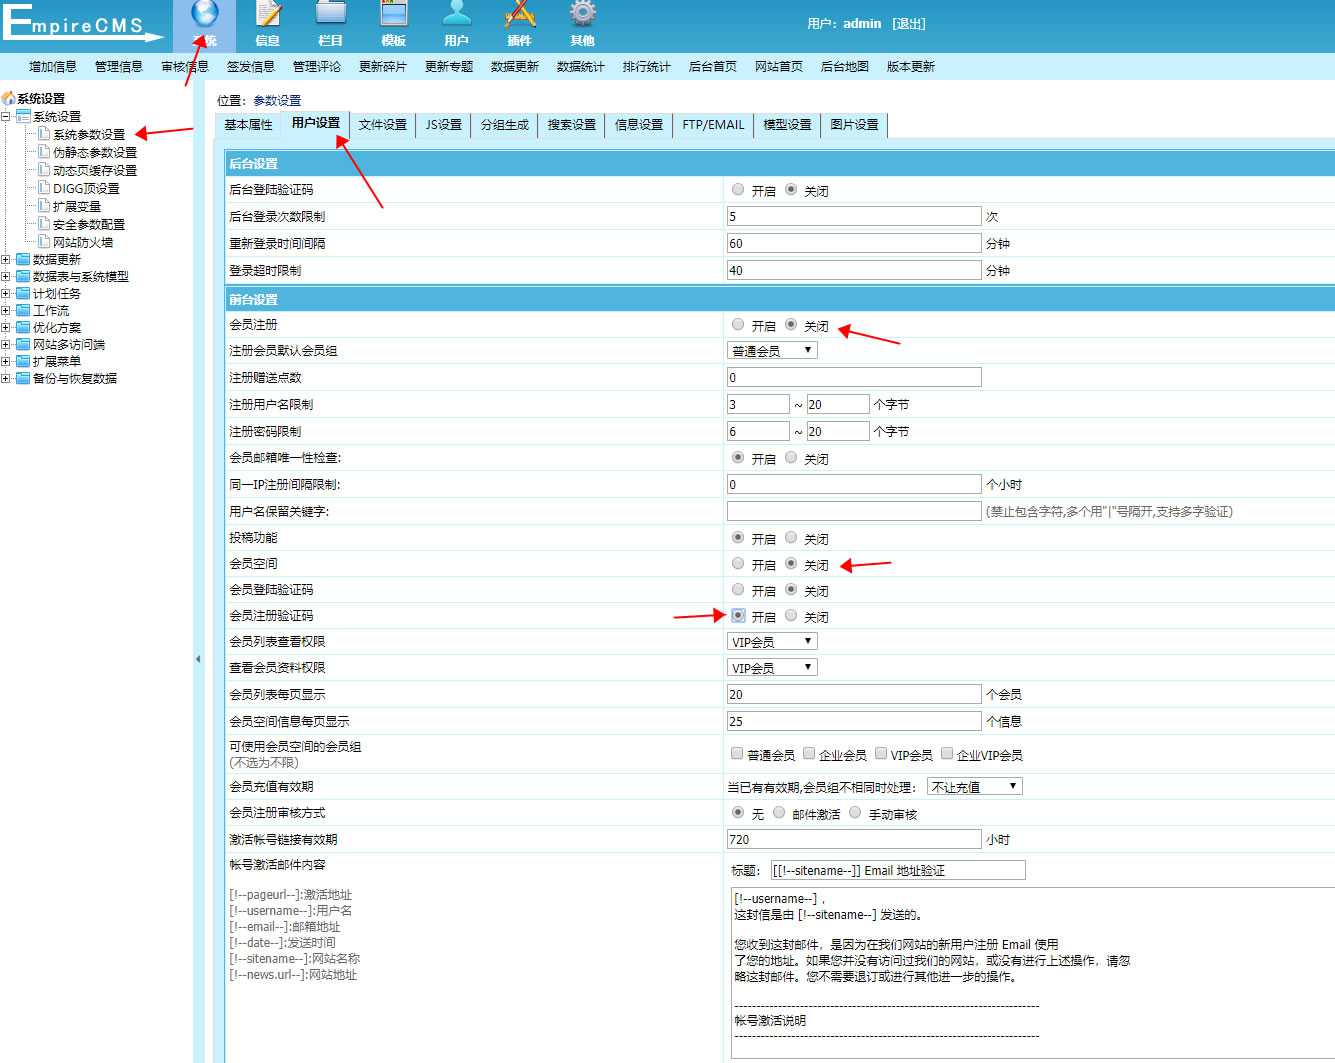This screenshot has width=1335, height=1063.
Task: Switch to the 分组生成 tab
Action: 505,125
